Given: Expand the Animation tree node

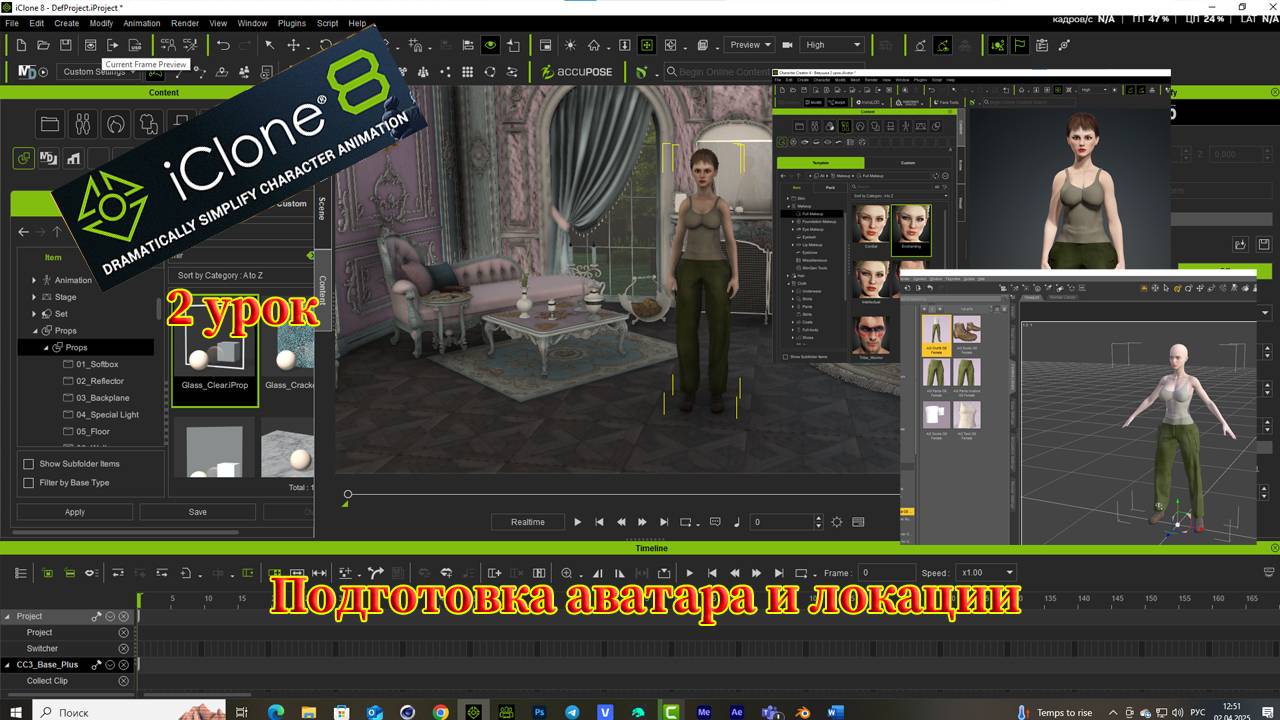Looking at the screenshot, I should tap(34, 280).
